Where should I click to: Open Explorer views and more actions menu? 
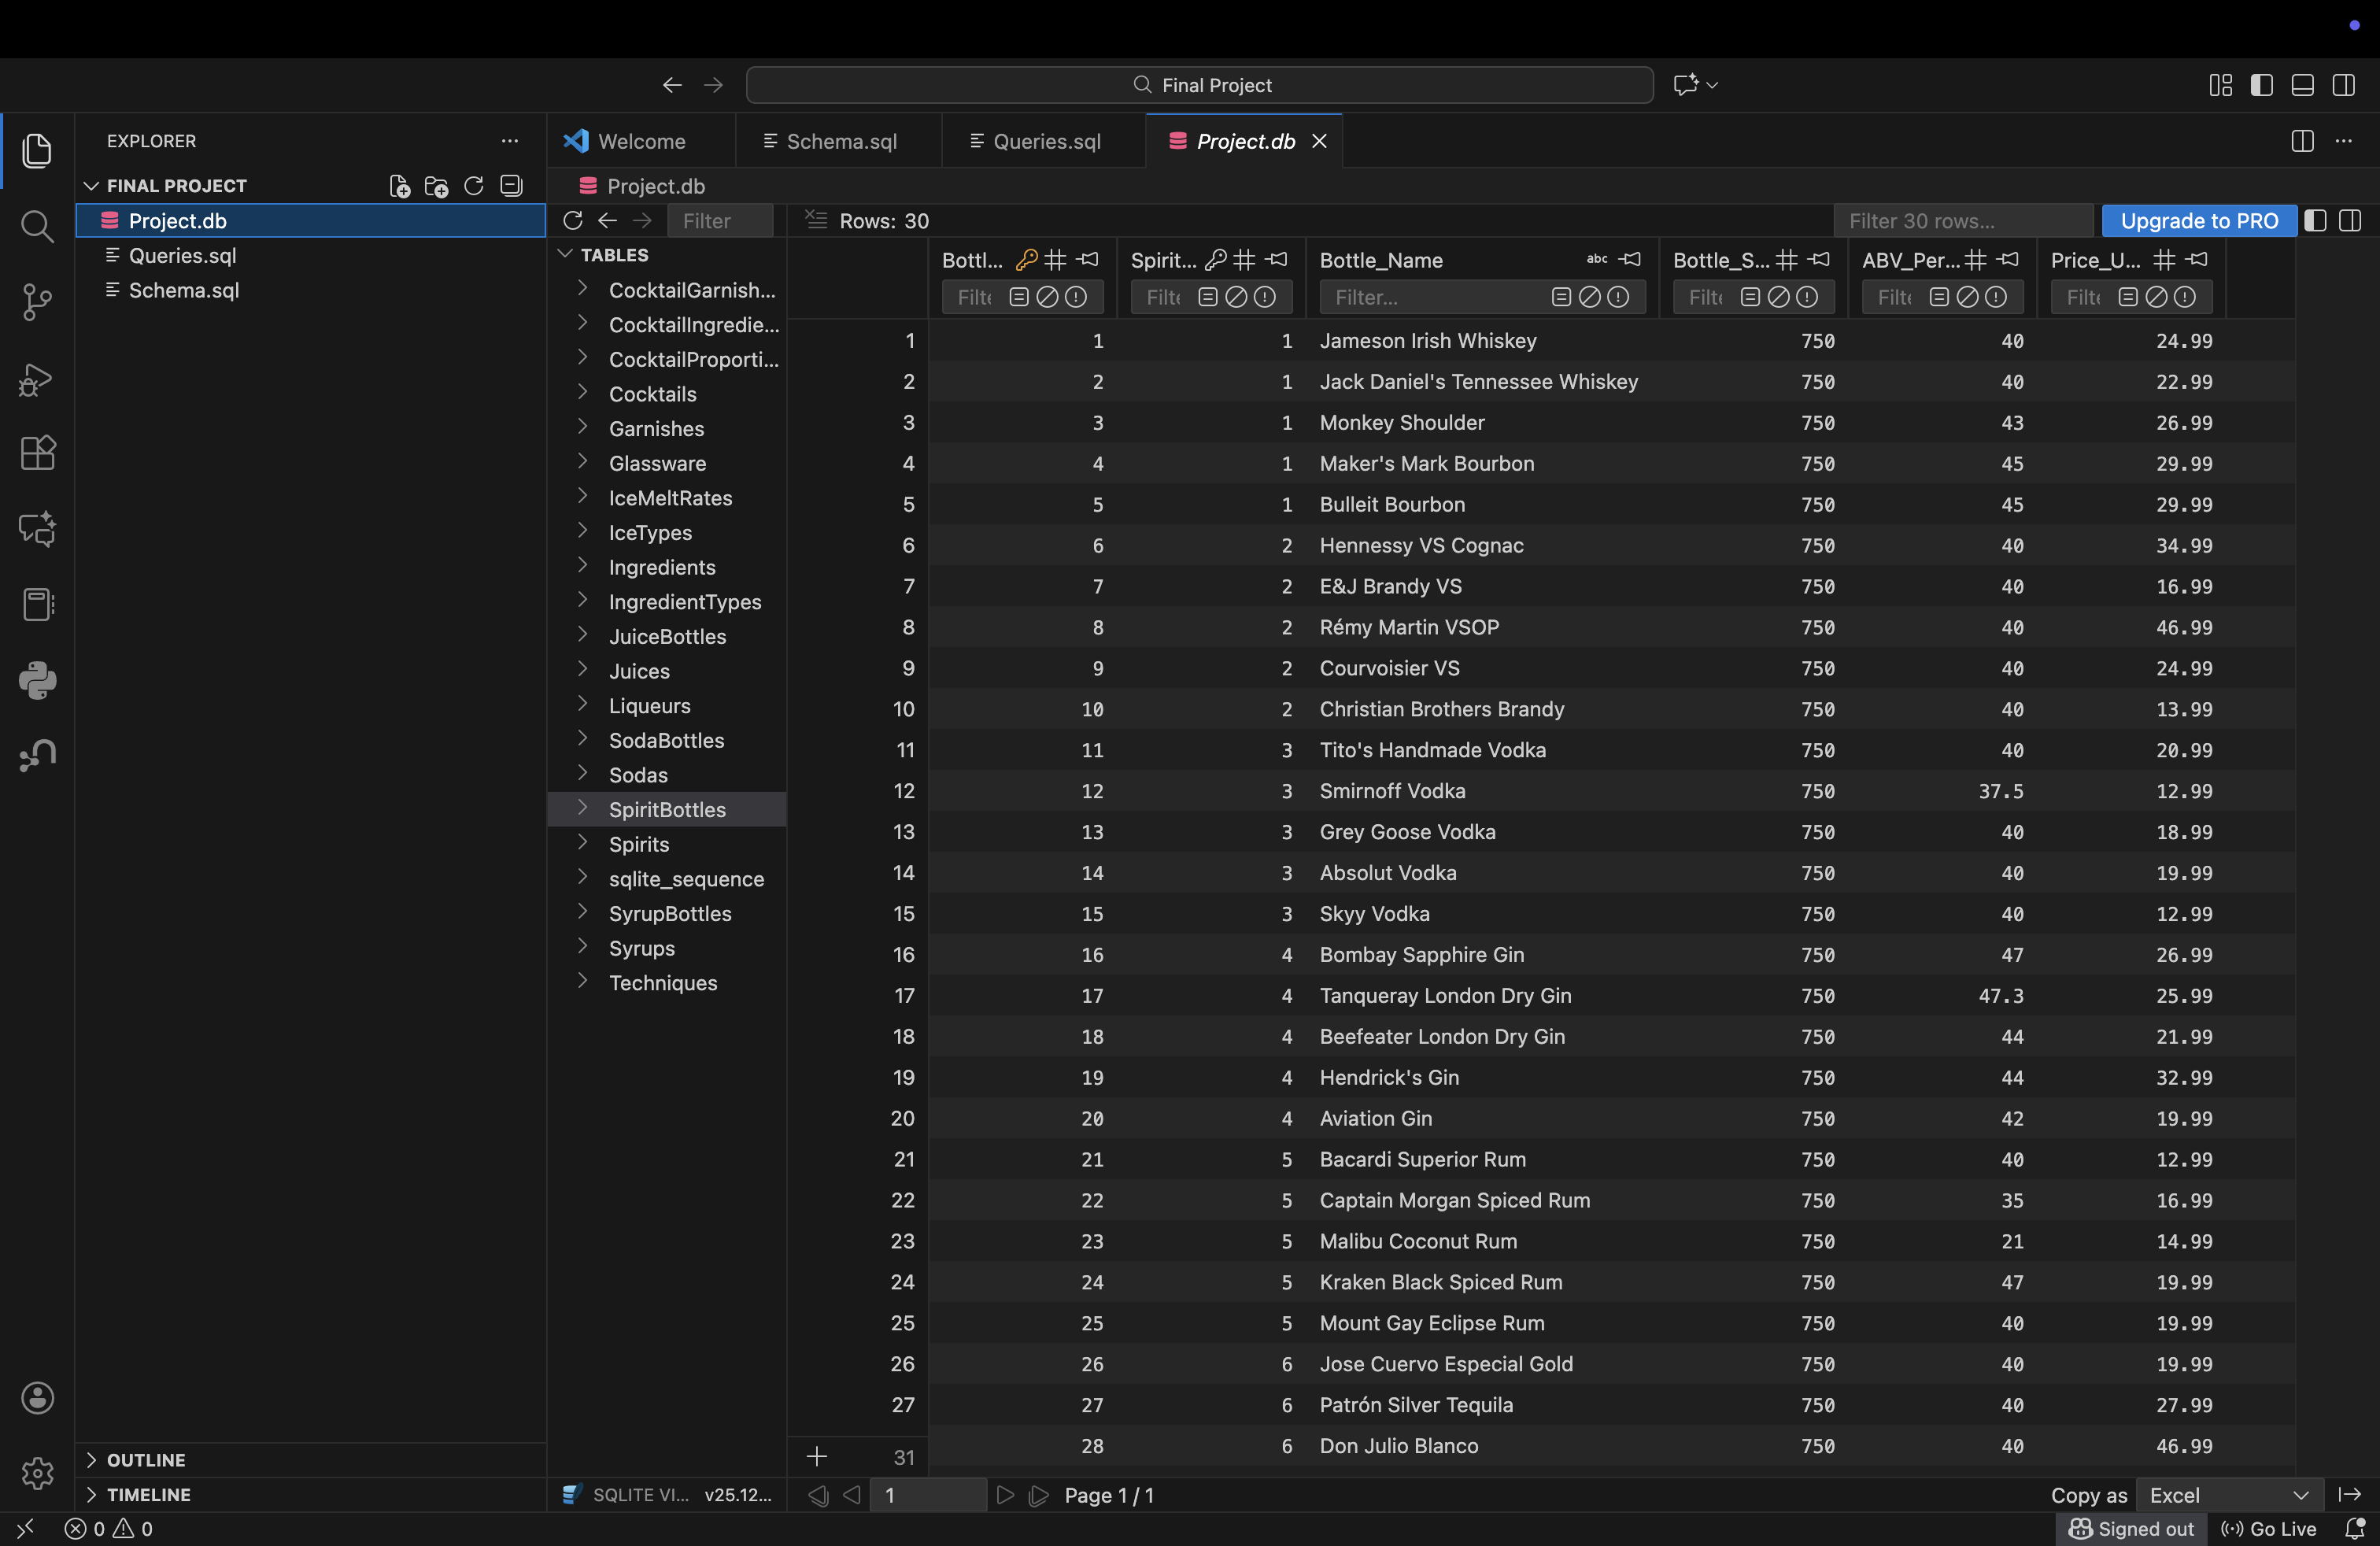coord(510,141)
